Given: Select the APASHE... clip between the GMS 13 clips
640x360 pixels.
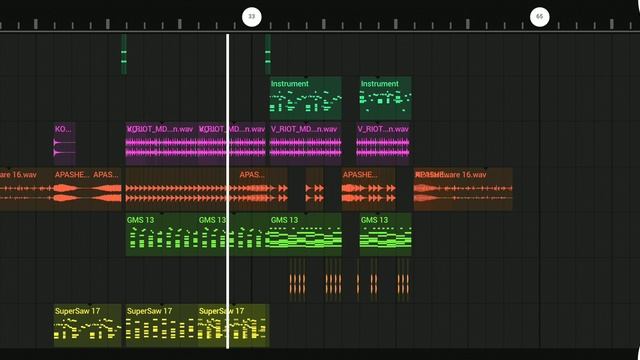Looking at the screenshot, I should point(369,189).
